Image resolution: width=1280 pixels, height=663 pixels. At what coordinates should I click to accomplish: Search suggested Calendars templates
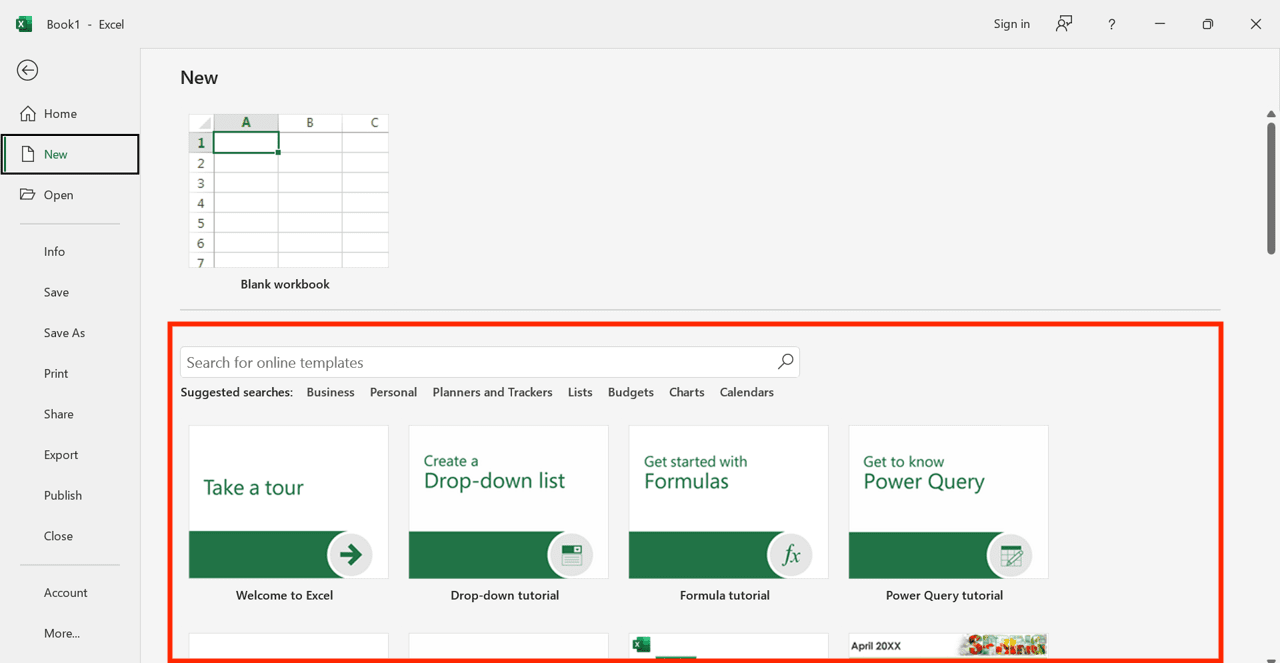click(747, 392)
